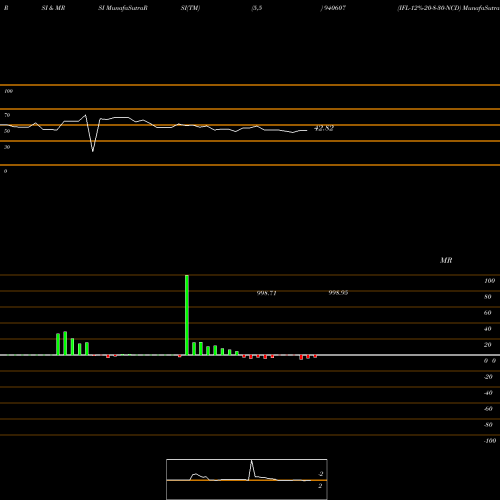Screen dimensions: 500x500
Task: Click the RSI axis label 30
Action: [7, 147]
